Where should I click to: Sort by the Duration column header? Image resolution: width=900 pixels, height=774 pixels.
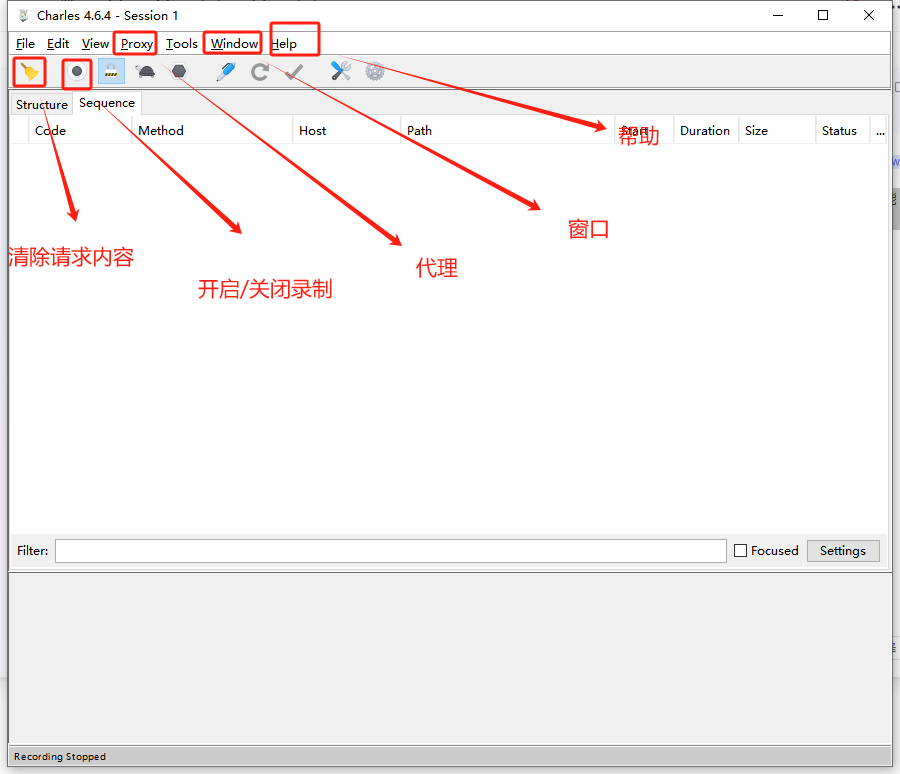tap(705, 130)
